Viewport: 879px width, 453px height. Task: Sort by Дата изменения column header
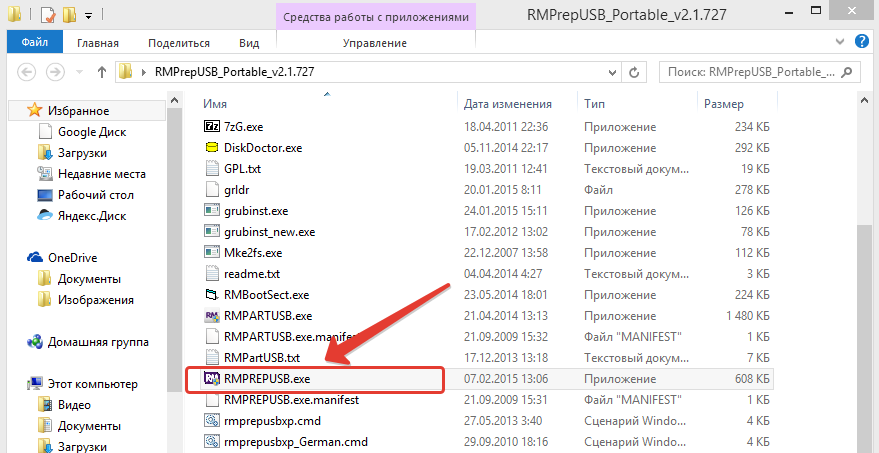(508, 104)
